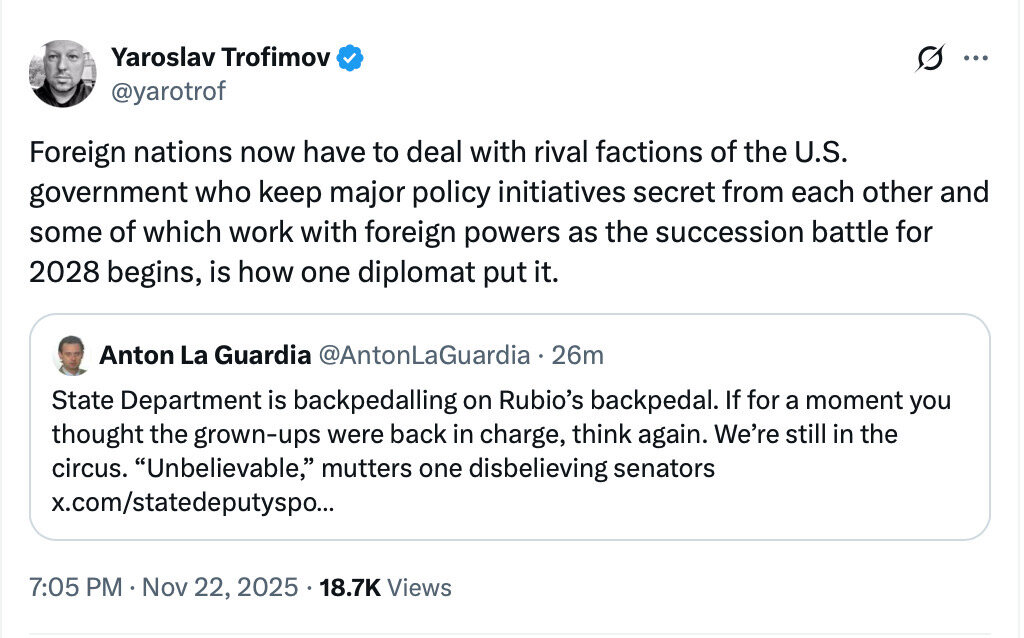Click the word "Unbelievable" in quoted post
This screenshot has height=638, width=1024.
pos(209,468)
